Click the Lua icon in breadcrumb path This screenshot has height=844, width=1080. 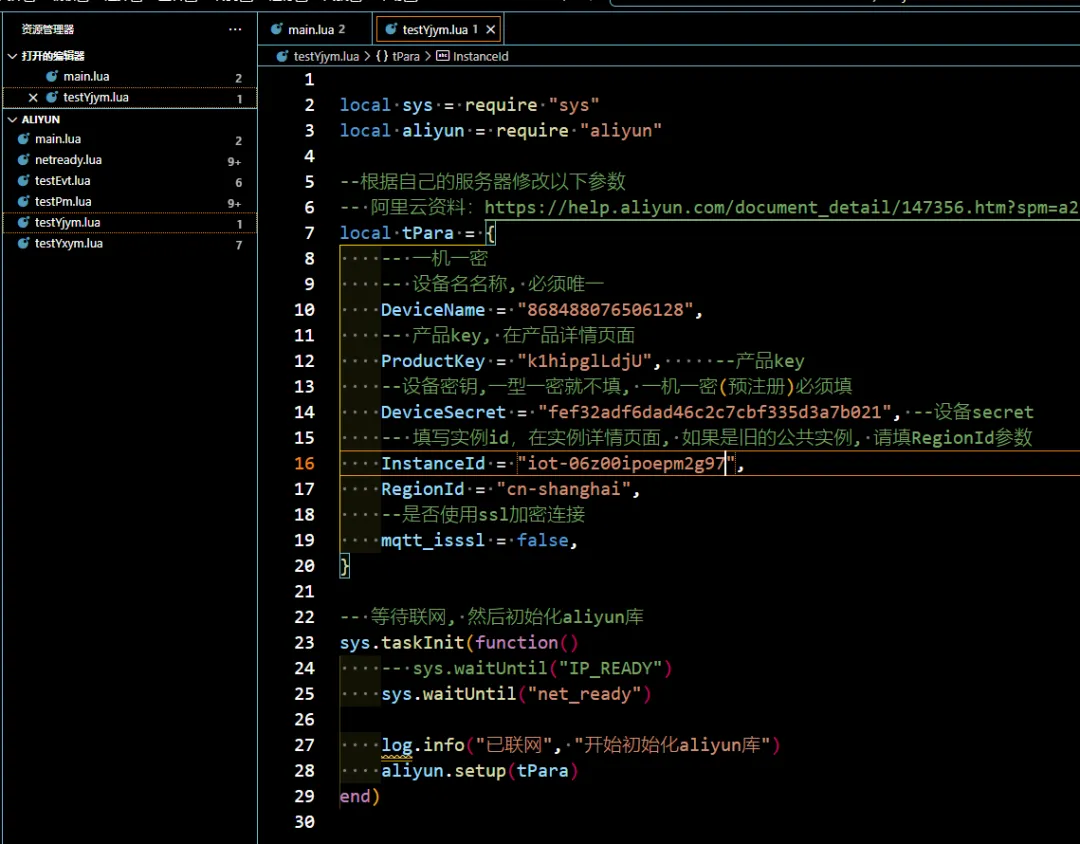tap(282, 56)
